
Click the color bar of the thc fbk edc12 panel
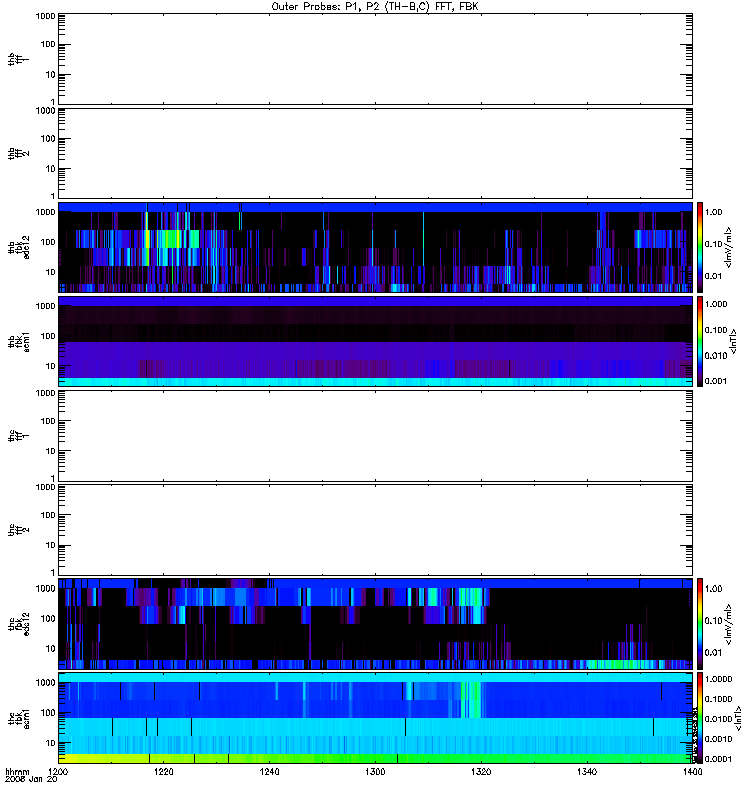coord(700,623)
